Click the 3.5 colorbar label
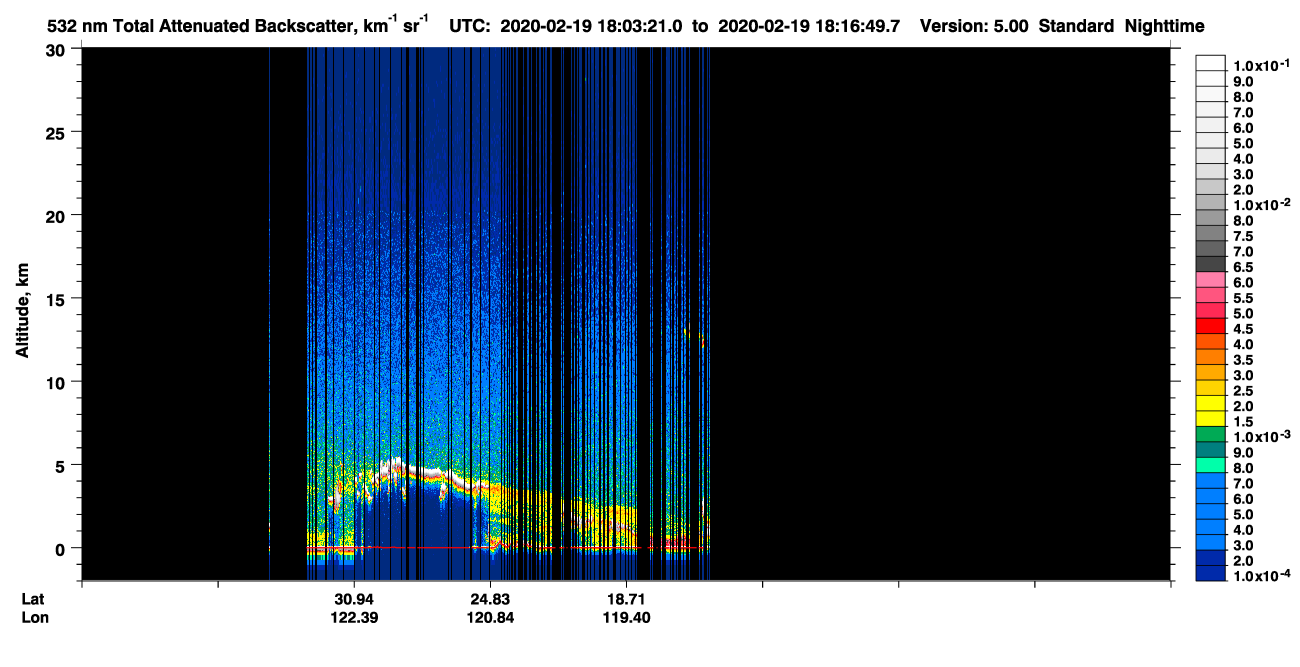 (1243, 359)
